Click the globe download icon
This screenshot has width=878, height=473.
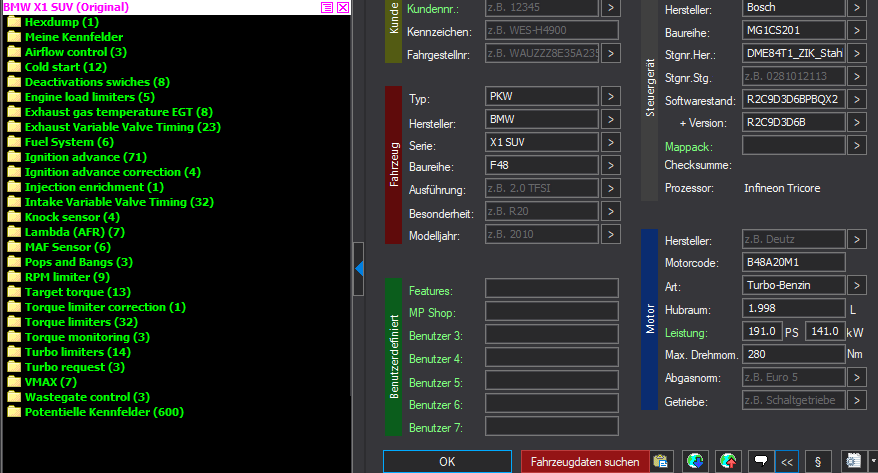click(695, 461)
